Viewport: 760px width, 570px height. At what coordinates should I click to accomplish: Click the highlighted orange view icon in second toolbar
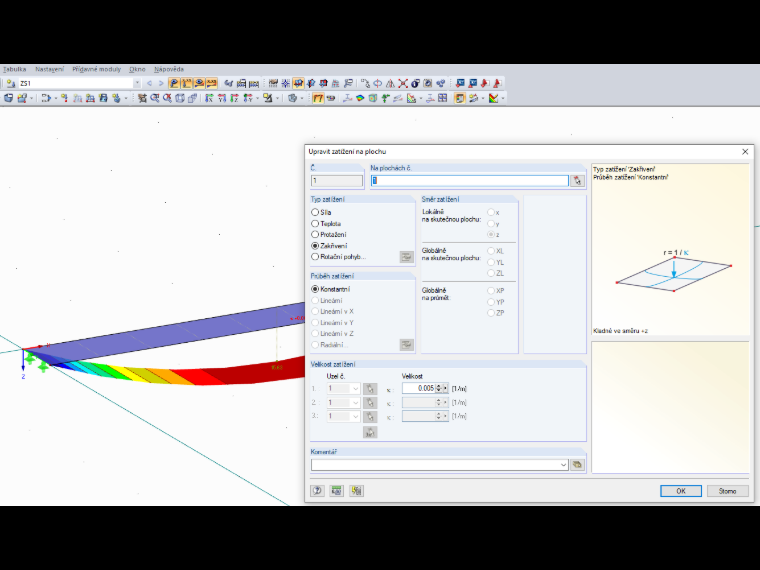[x=318, y=98]
